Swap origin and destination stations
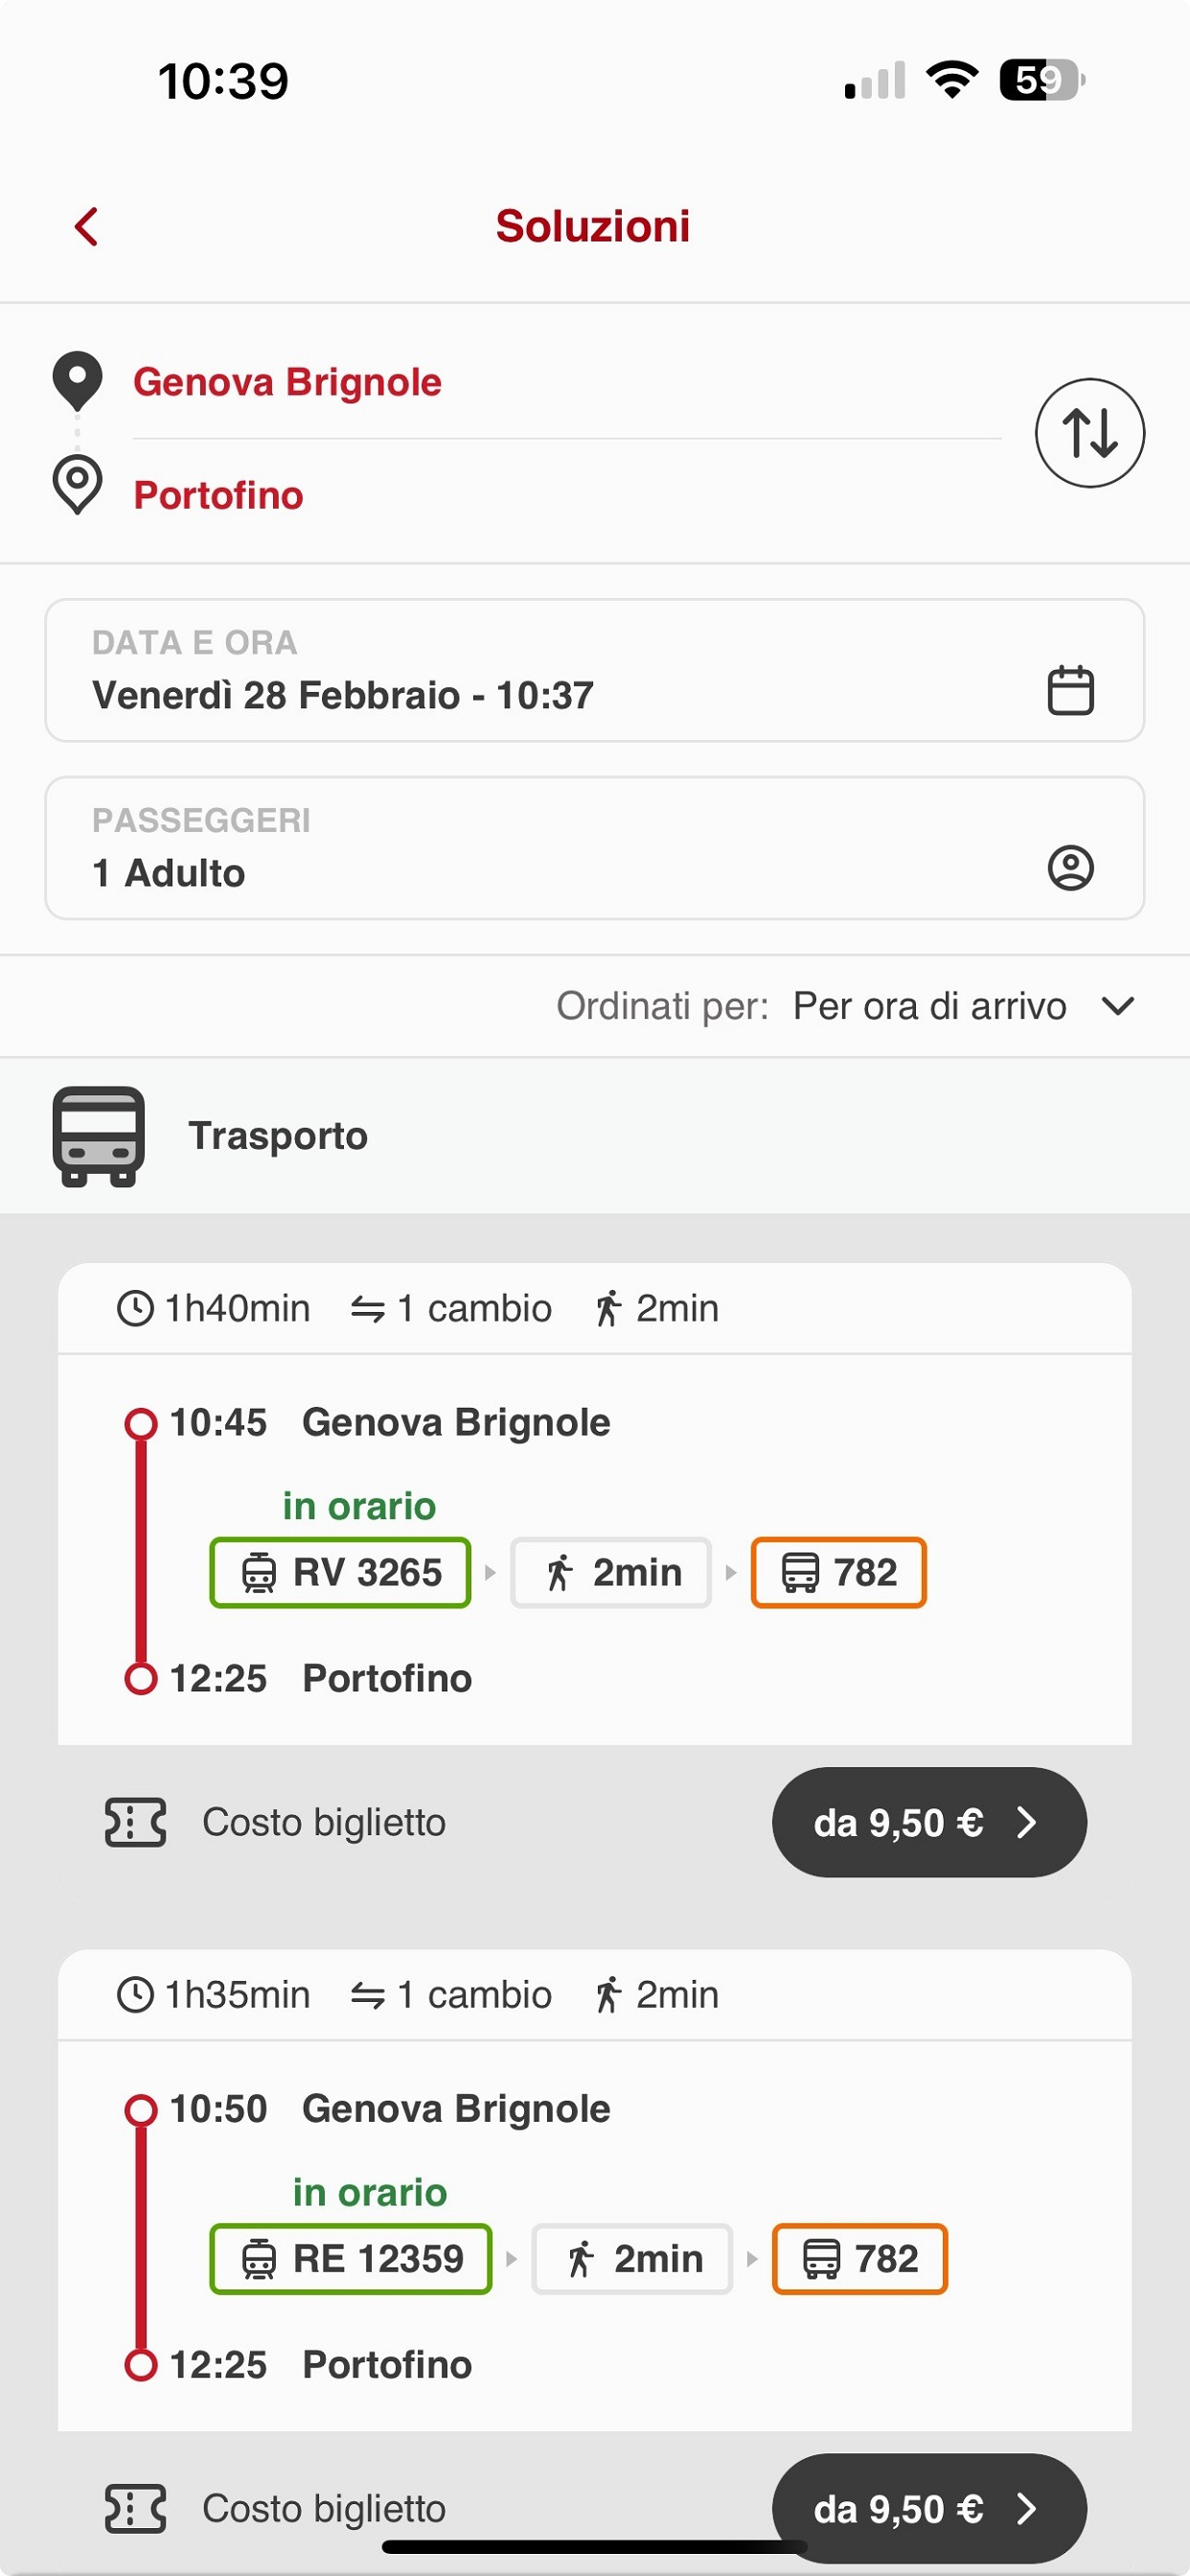 coord(1089,433)
